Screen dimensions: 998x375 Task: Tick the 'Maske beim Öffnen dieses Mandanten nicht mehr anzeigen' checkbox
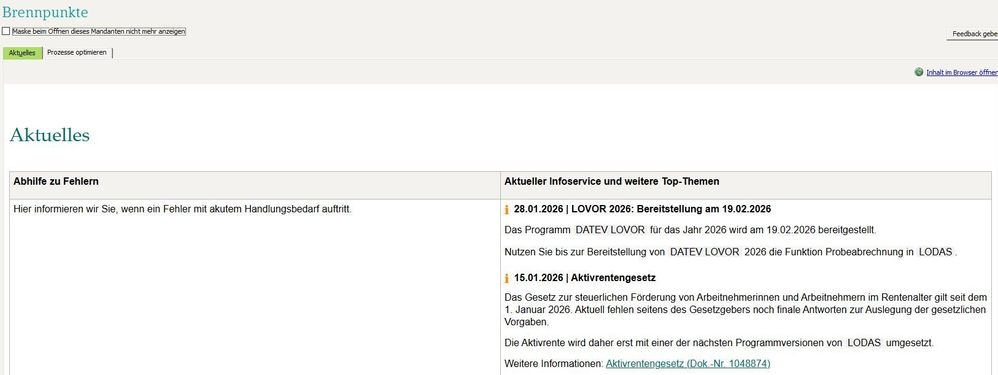click(6, 31)
